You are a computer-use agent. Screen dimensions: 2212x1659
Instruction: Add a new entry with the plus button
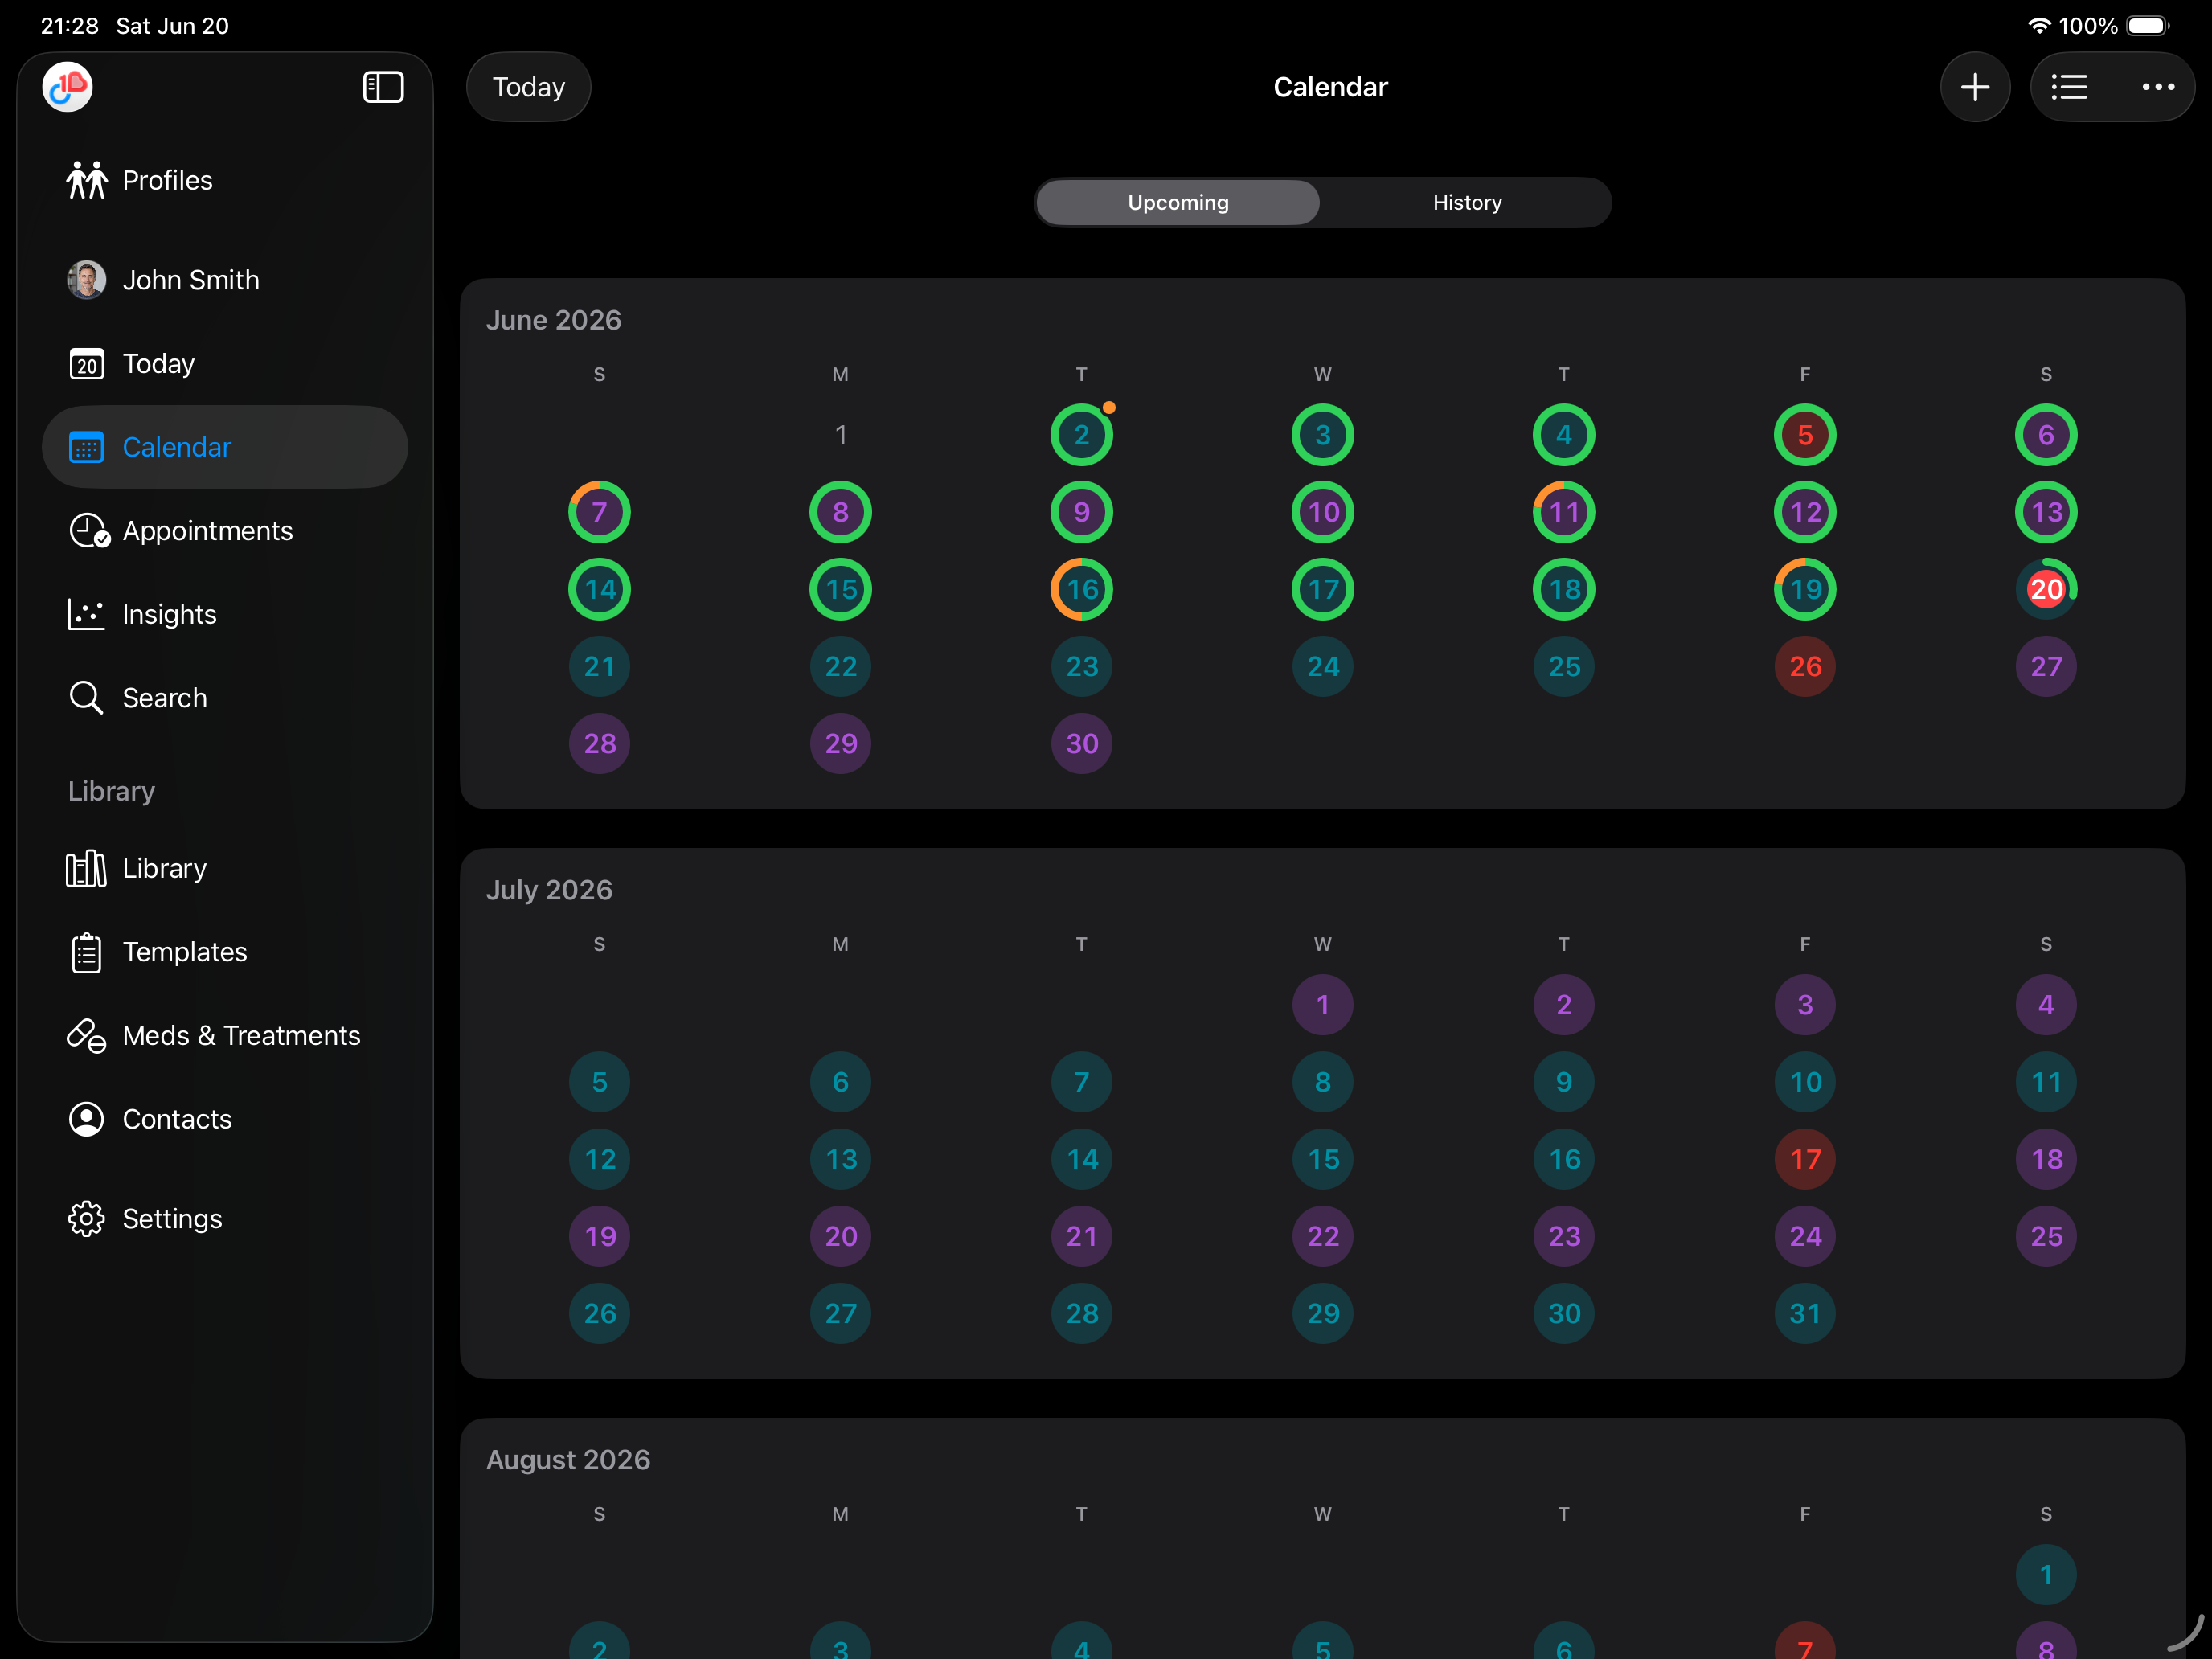[x=1975, y=87]
